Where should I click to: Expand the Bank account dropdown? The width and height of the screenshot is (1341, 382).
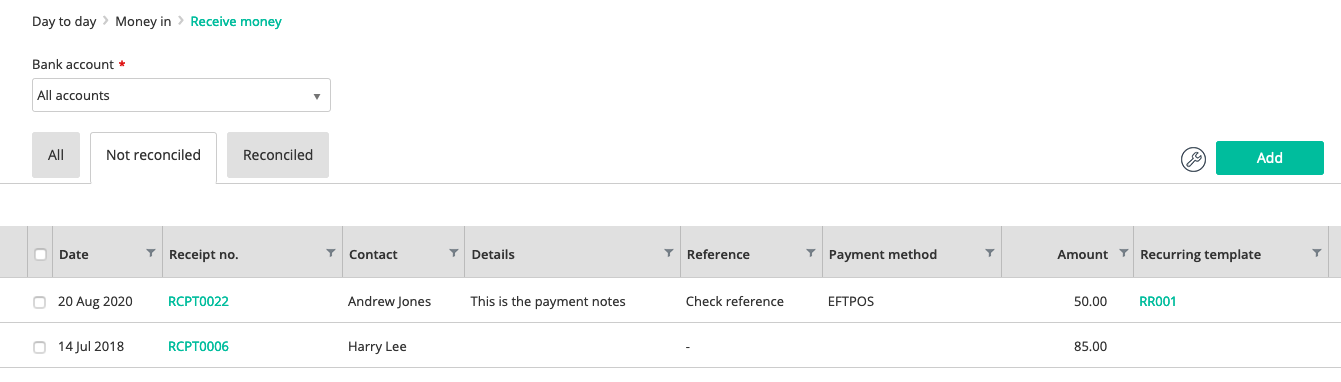181,96
